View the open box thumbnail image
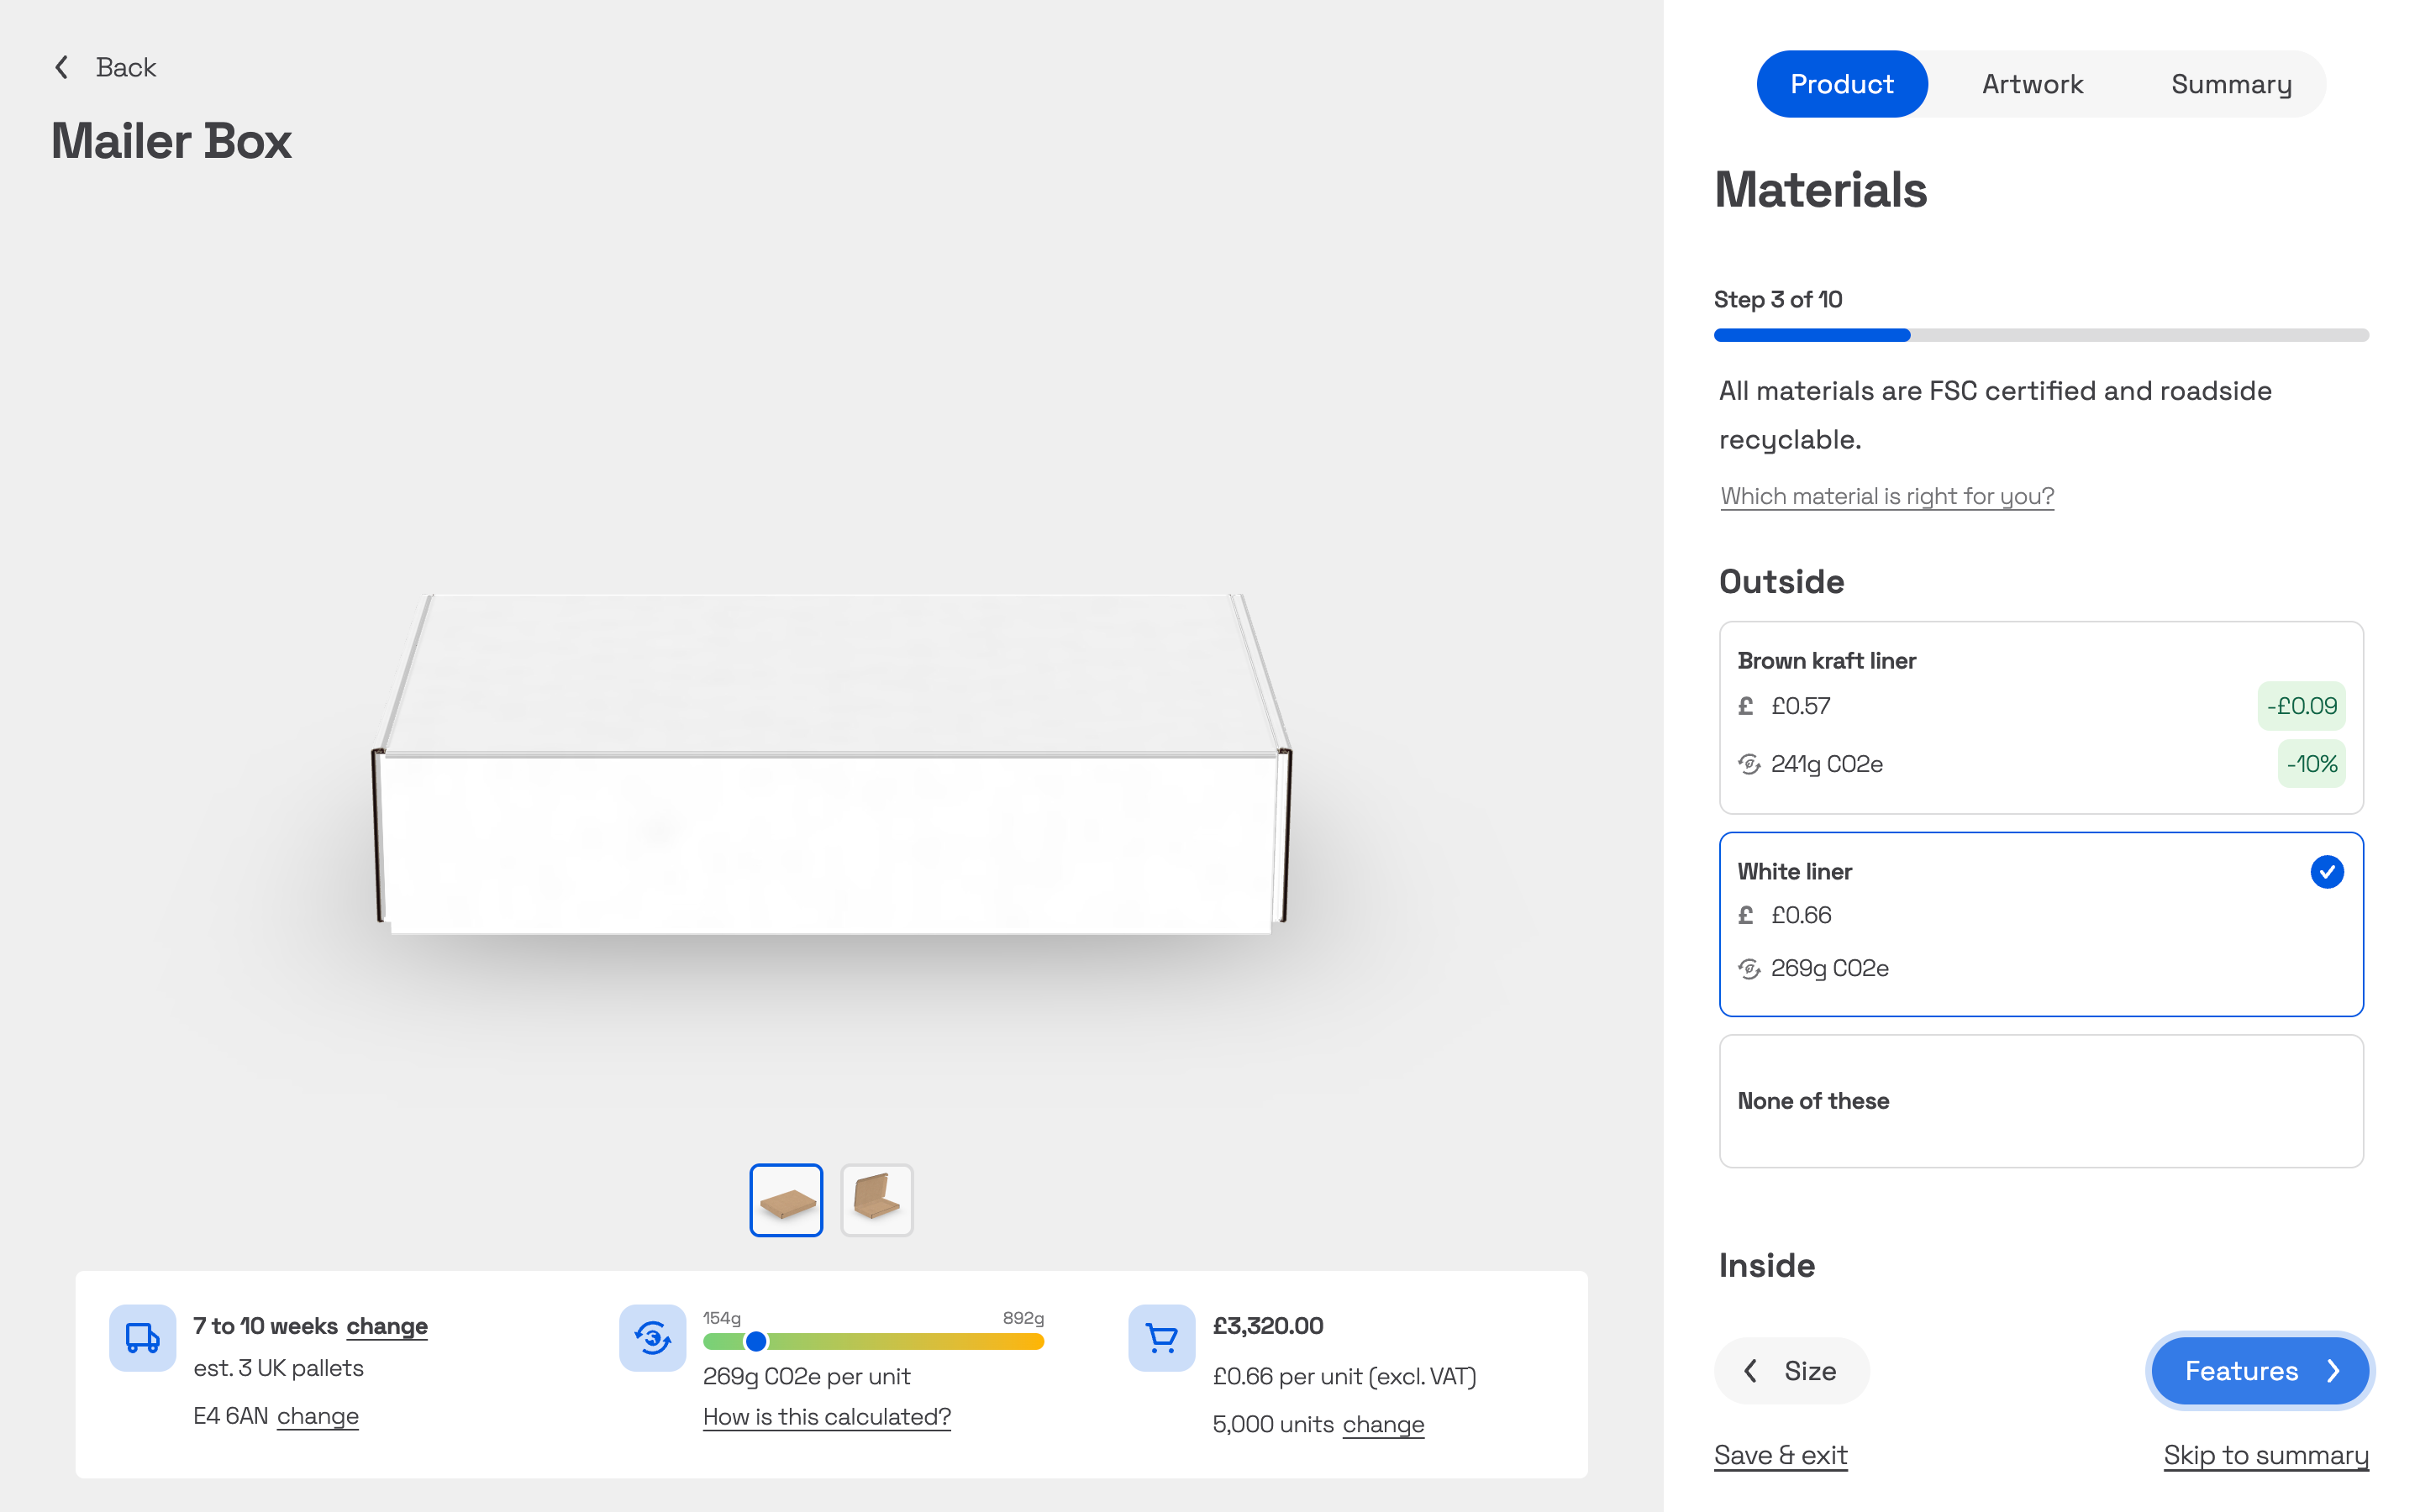 (876, 1199)
